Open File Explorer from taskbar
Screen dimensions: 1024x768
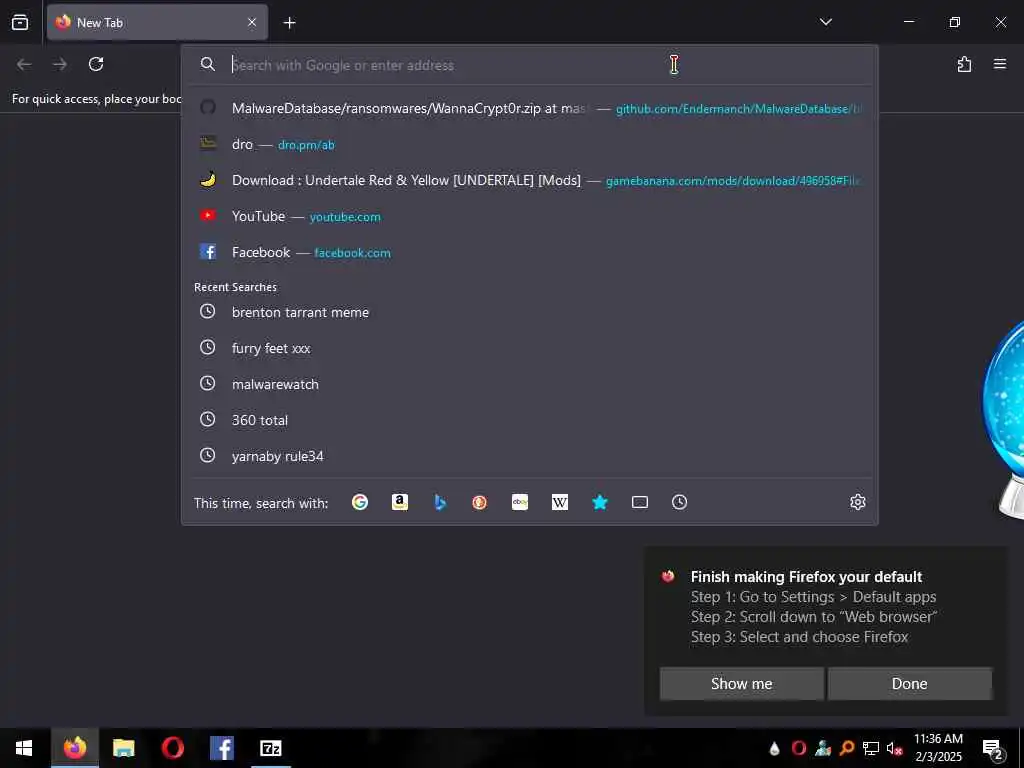(x=123, y=748)
